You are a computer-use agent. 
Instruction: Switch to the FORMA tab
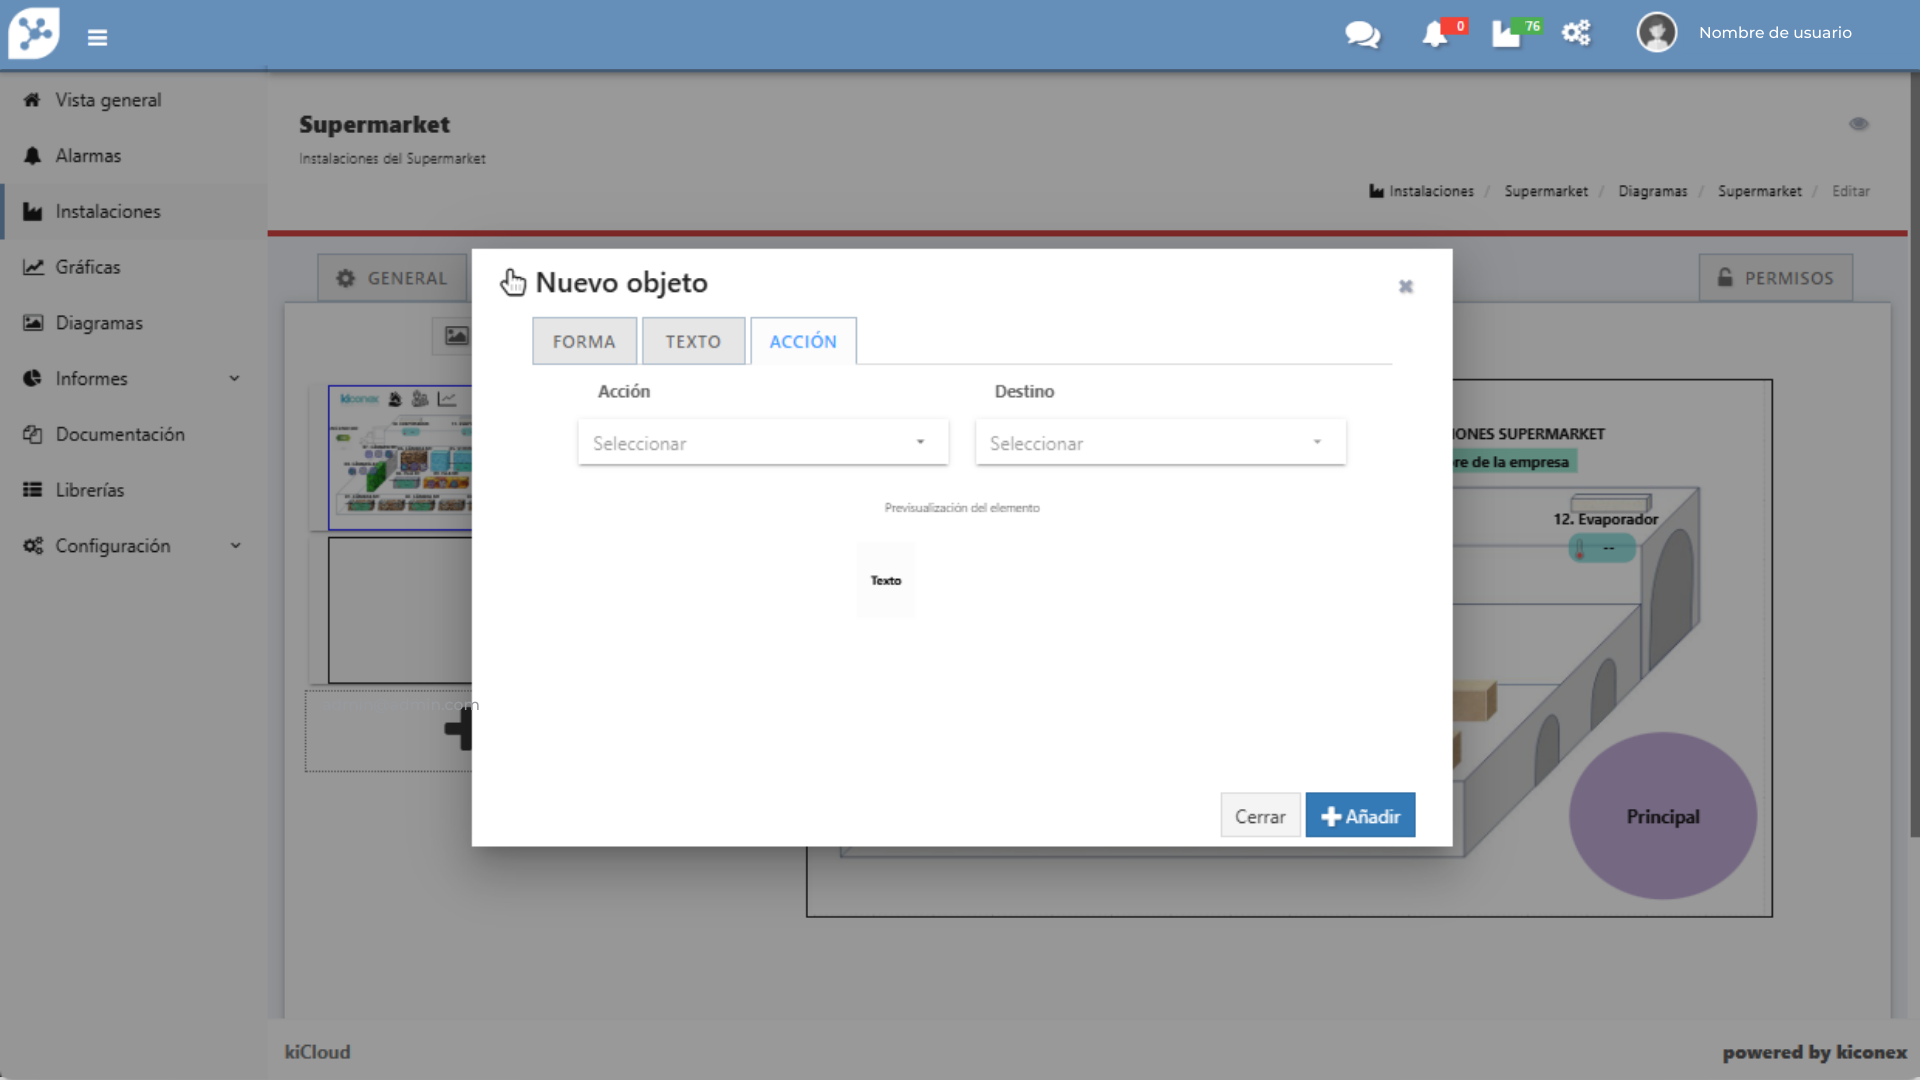point(584,342)
